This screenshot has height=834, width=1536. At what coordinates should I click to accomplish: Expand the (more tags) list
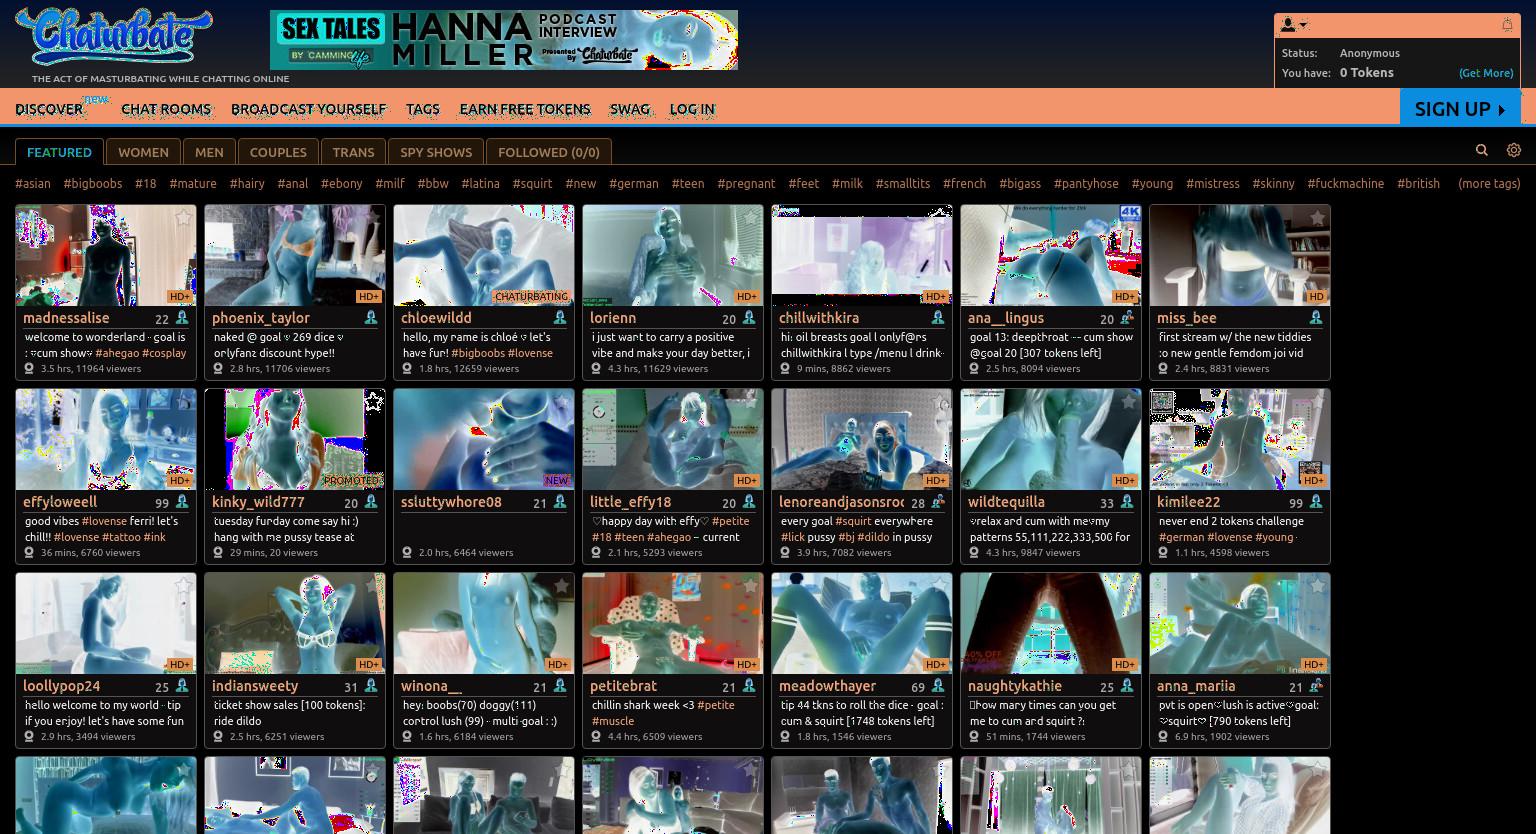coord(1489,183)
